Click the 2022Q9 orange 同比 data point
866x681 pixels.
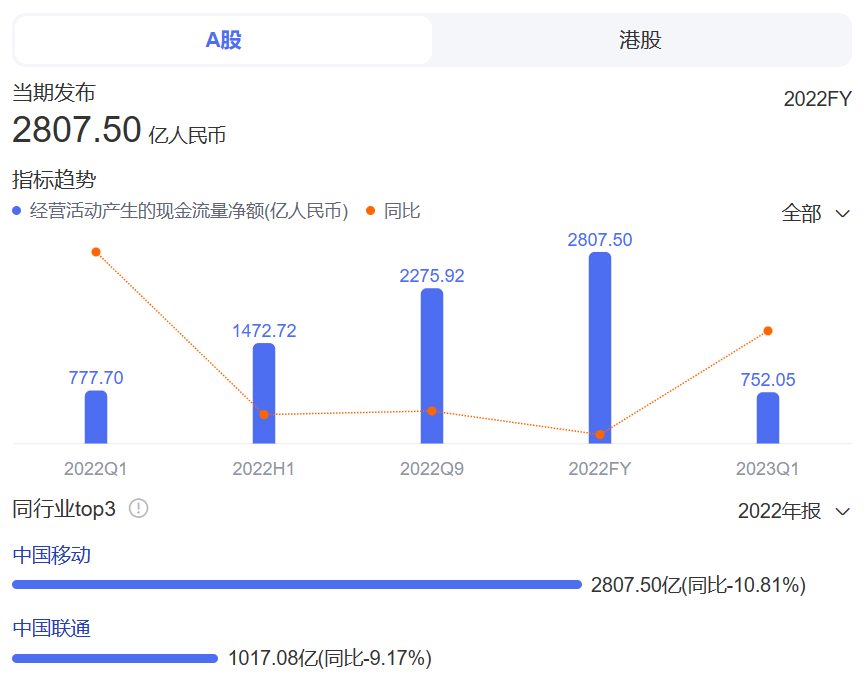click(432, 411)
